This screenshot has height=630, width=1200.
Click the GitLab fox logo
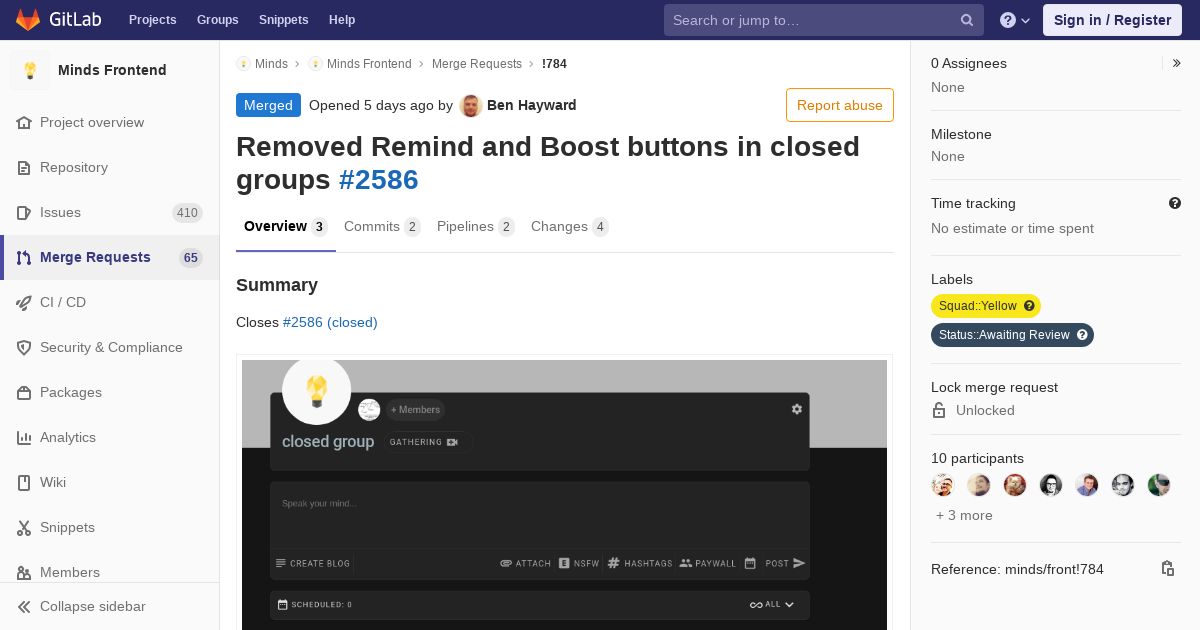[x=28, y=20]
